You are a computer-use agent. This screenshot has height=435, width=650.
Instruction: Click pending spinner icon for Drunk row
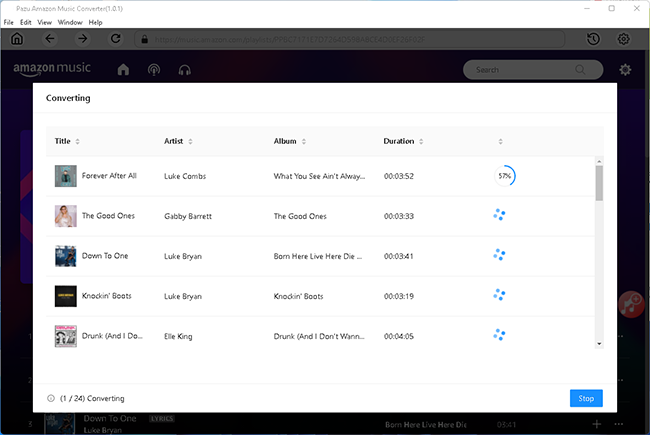click(499, 335)
